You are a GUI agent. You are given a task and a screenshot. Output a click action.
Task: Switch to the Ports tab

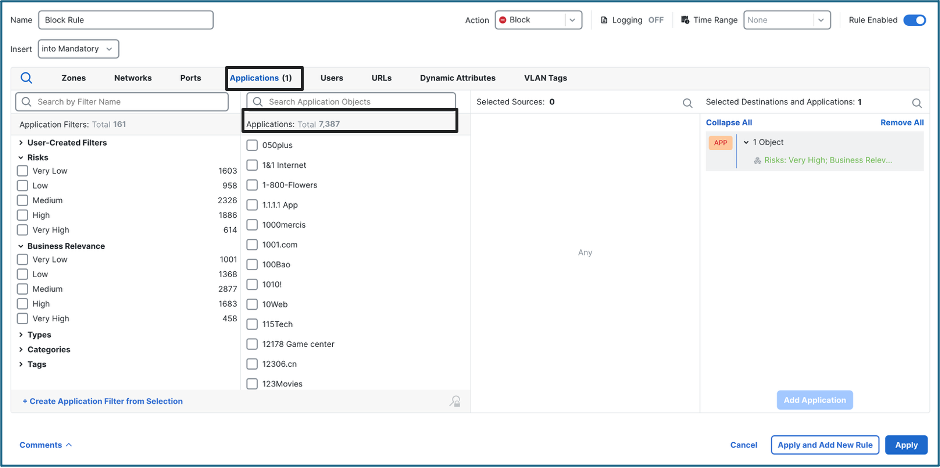(191, 78)
